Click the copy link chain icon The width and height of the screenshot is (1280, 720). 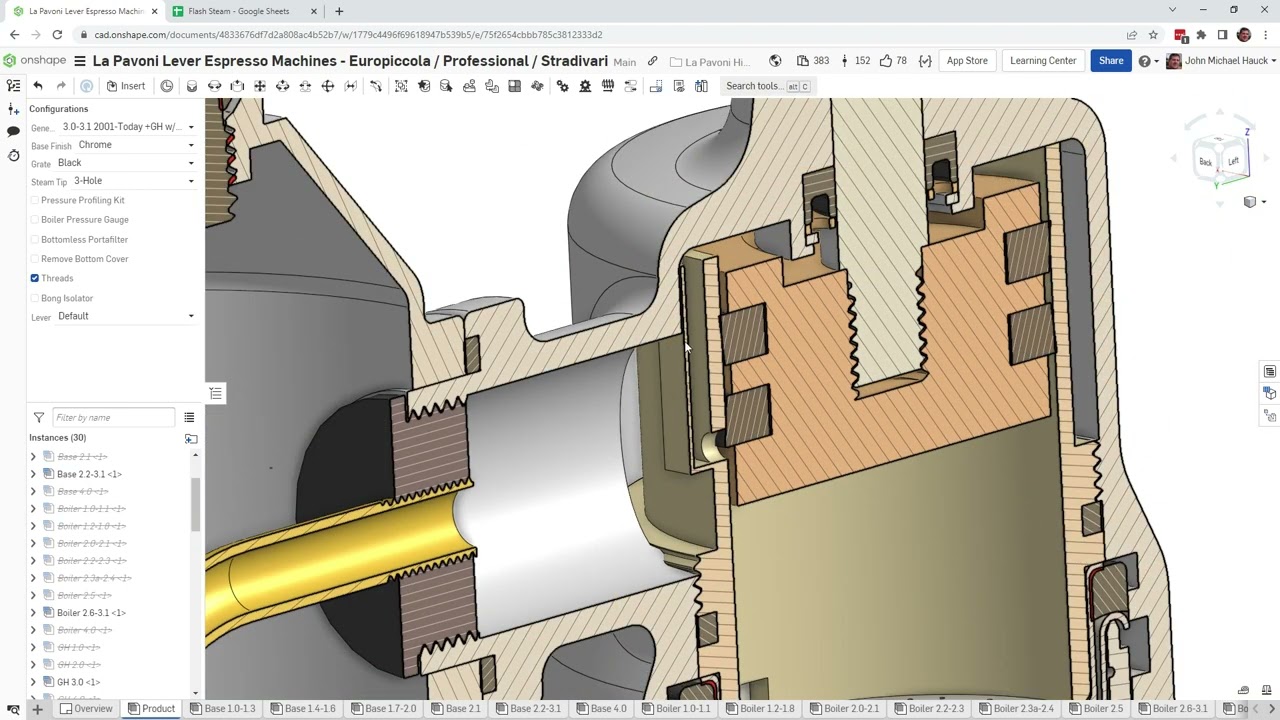pyautogui.click(x=653, y=61)
